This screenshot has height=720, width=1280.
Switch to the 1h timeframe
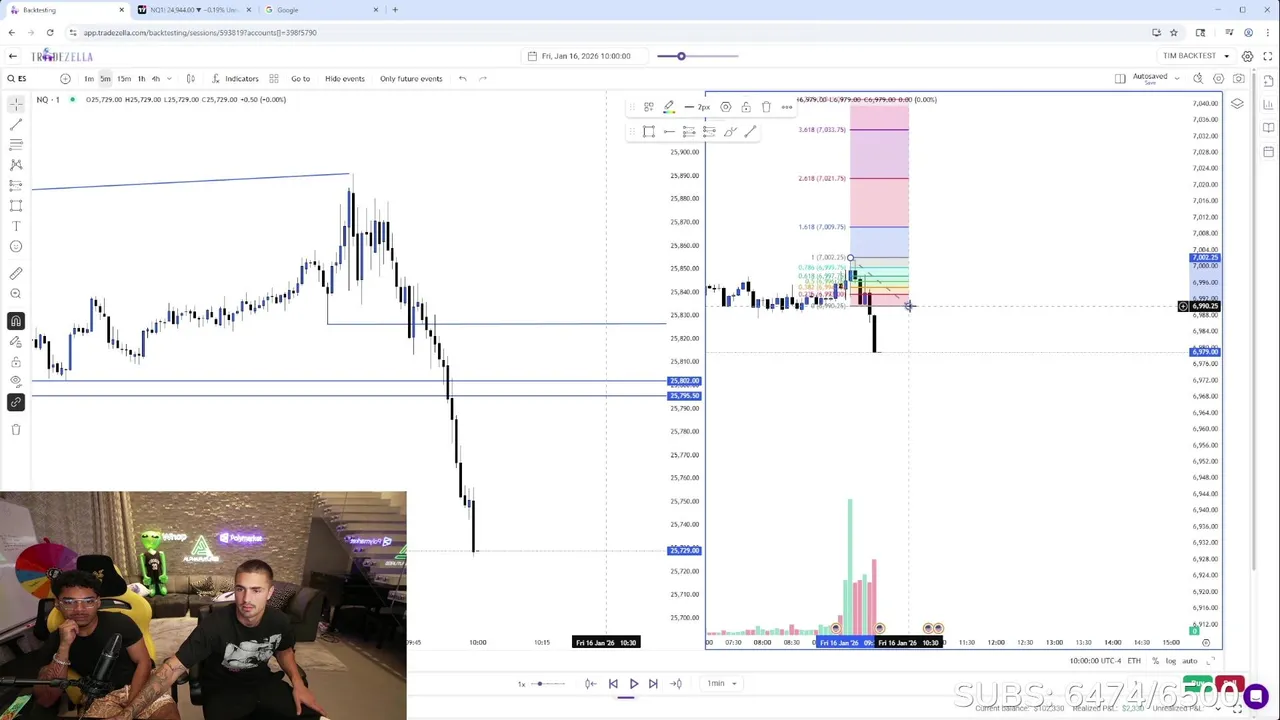pyautogui.click(x=141, y=78)
